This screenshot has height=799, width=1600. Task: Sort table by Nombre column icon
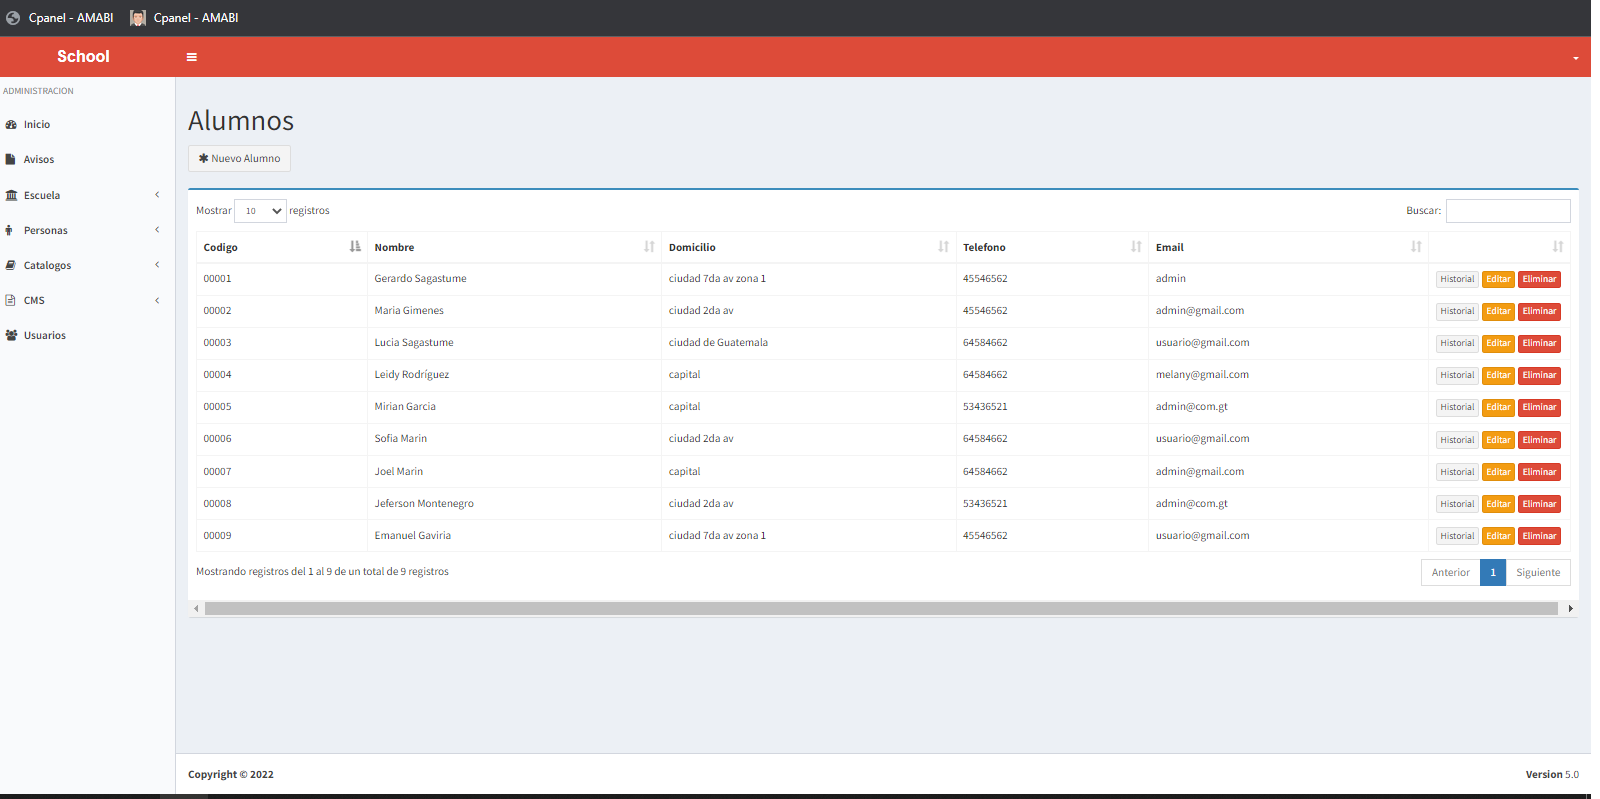pos(649,247)
